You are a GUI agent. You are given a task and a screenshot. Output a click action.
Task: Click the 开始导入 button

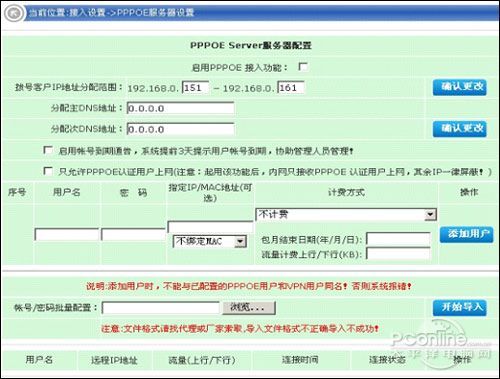[x=460, y=307]
